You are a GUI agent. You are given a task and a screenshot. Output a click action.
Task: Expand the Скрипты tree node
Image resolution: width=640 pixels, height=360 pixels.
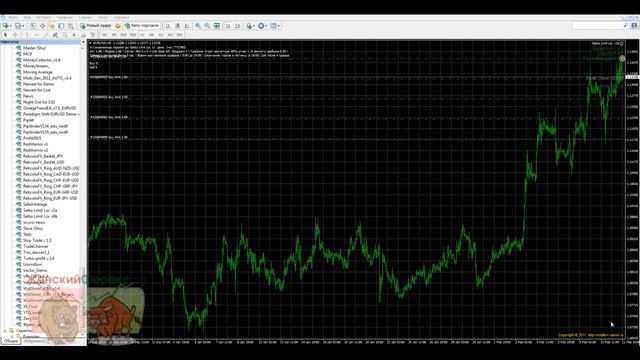click(x=5, y=331)
